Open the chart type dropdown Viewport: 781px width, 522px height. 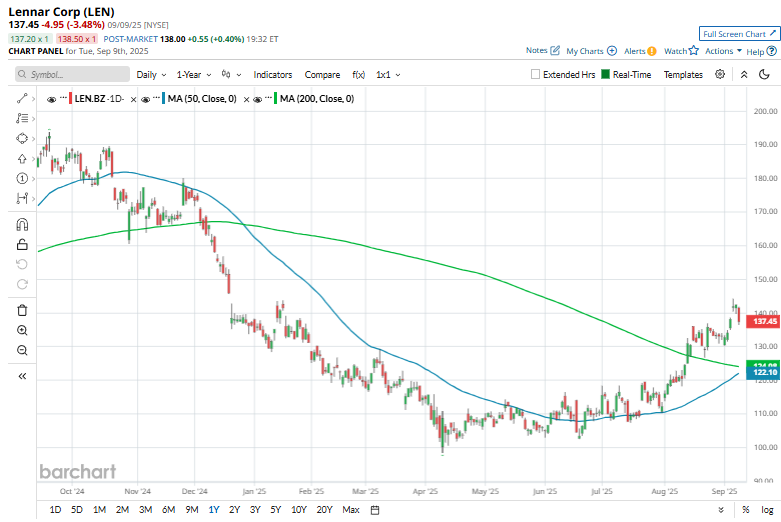[231, 74]
